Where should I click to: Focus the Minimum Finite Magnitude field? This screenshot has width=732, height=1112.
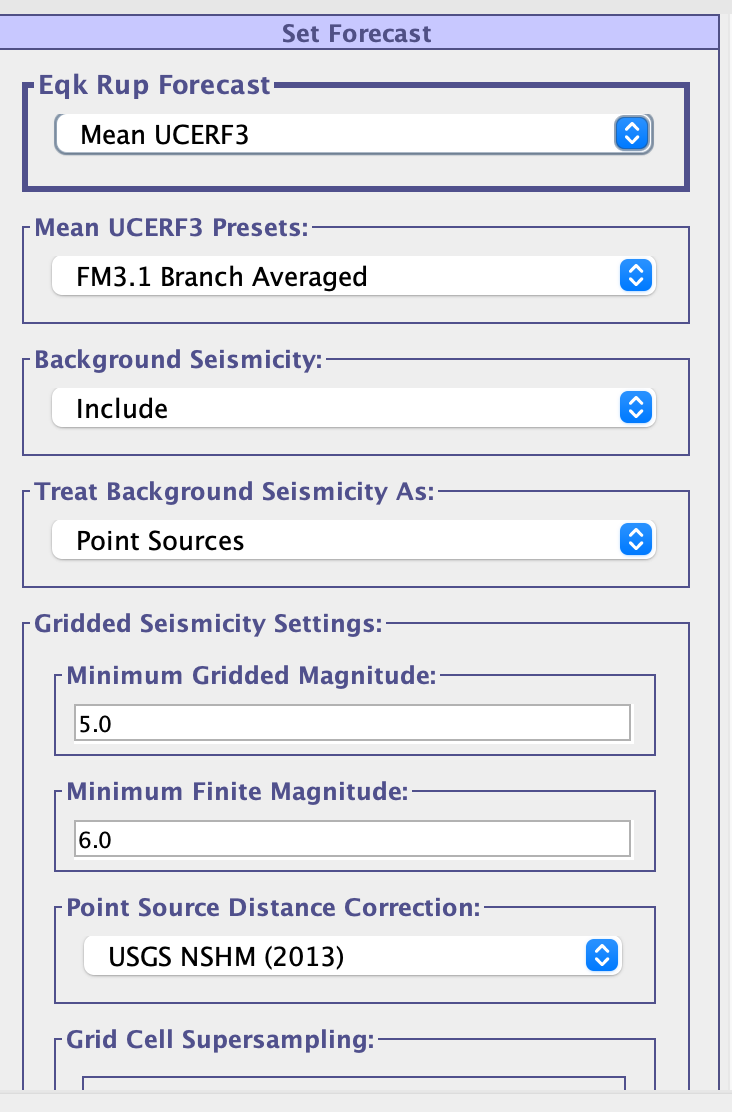click(352, 839)
